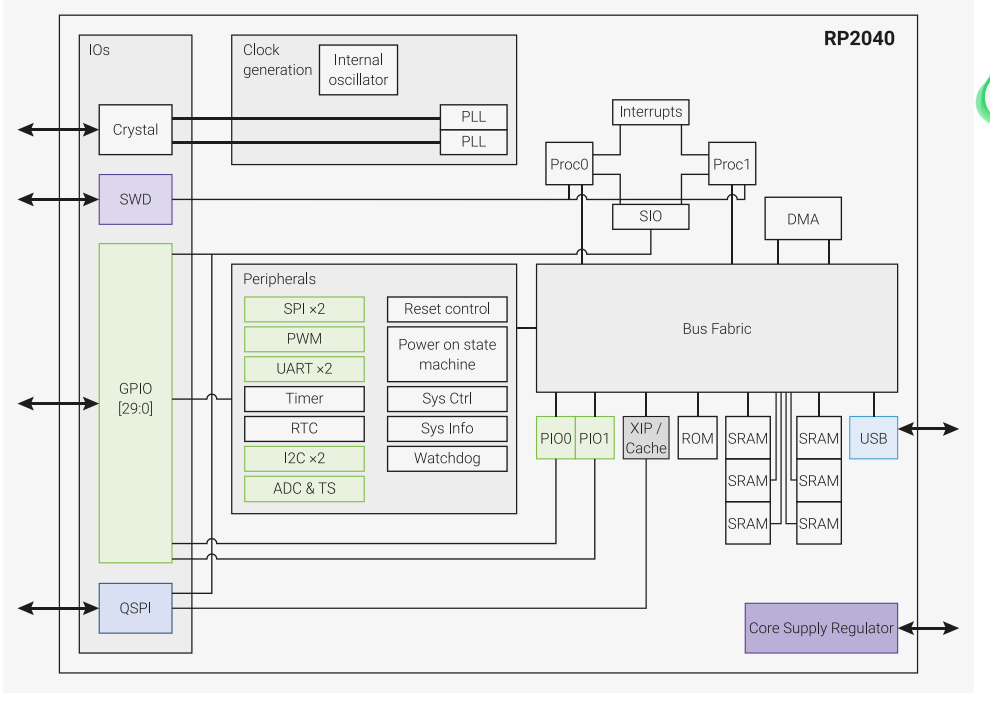Select the SWD block

tap(135, 200)
